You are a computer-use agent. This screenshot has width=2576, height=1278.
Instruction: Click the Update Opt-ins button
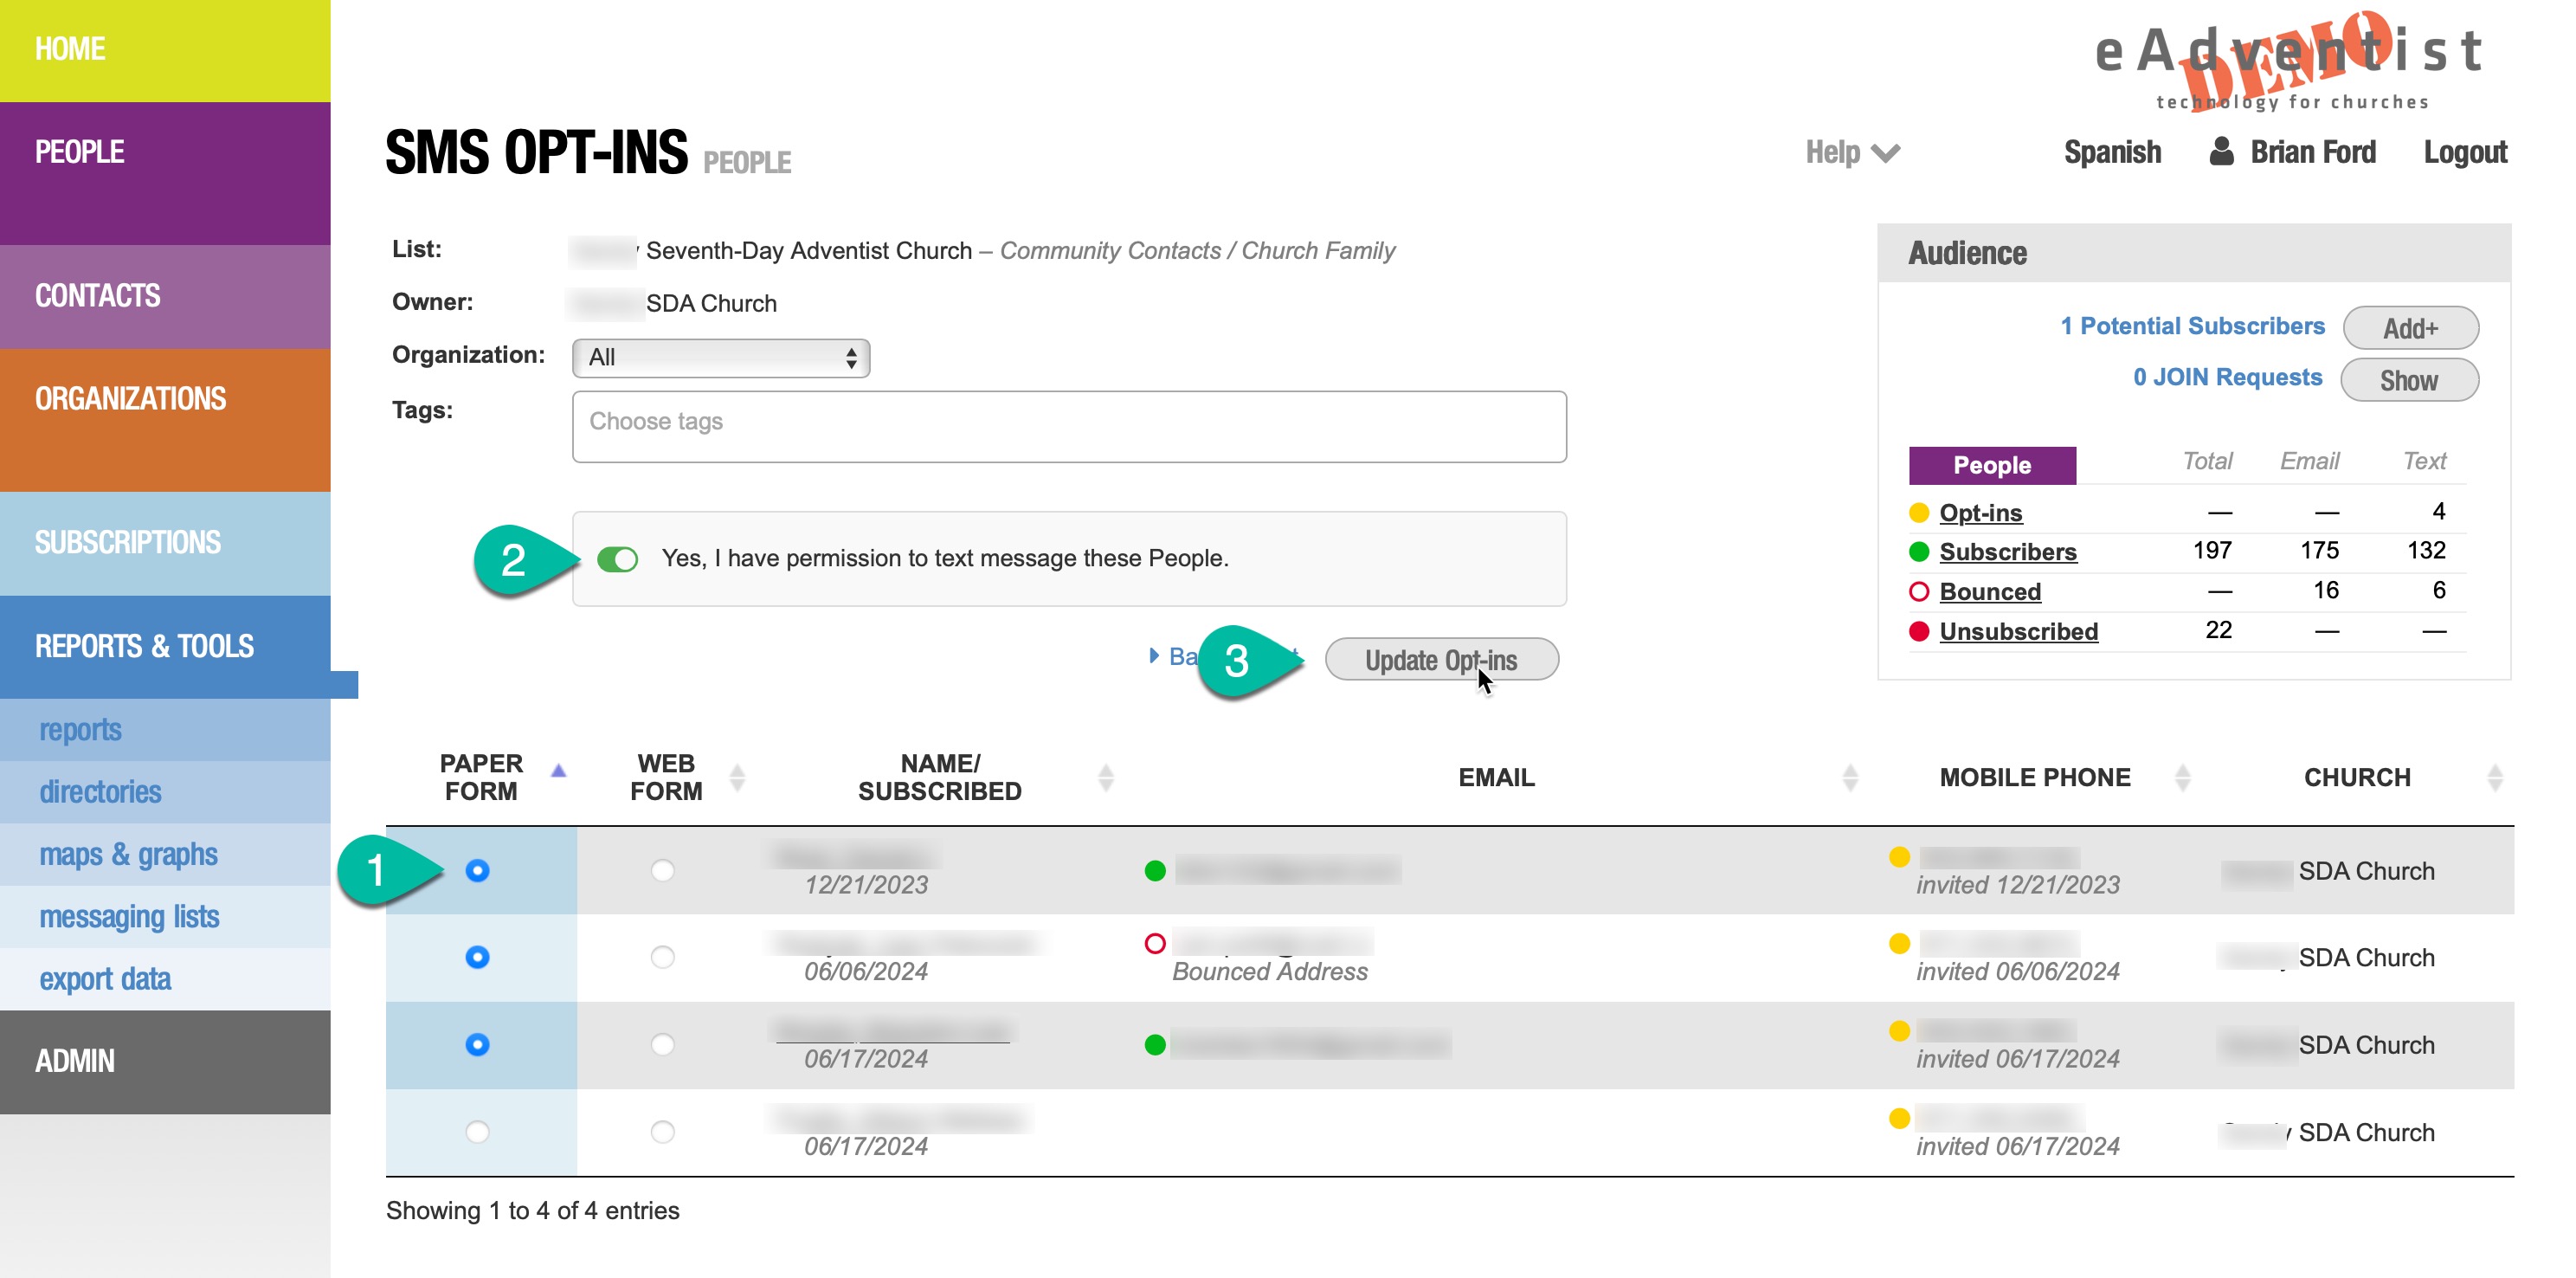click(x=1440, y=660)
